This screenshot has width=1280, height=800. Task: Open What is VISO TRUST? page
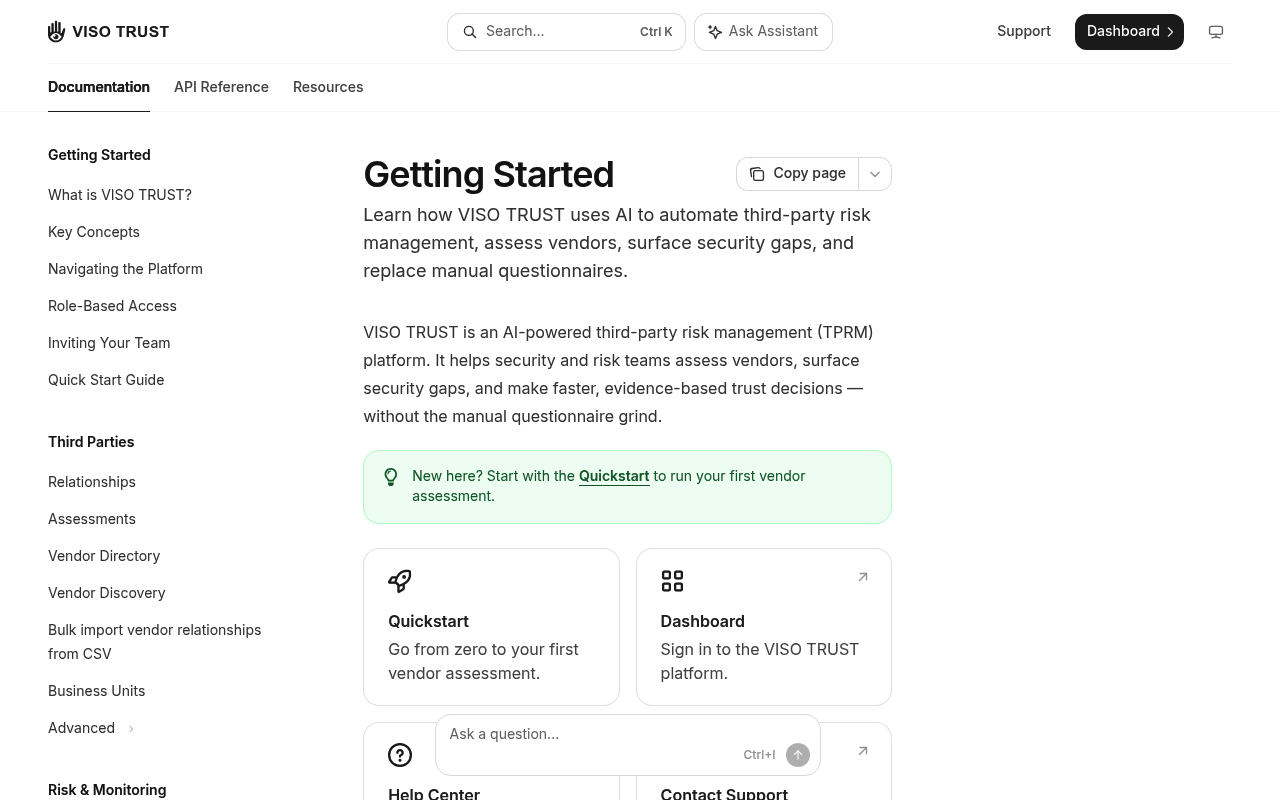(x=120, y=195)
